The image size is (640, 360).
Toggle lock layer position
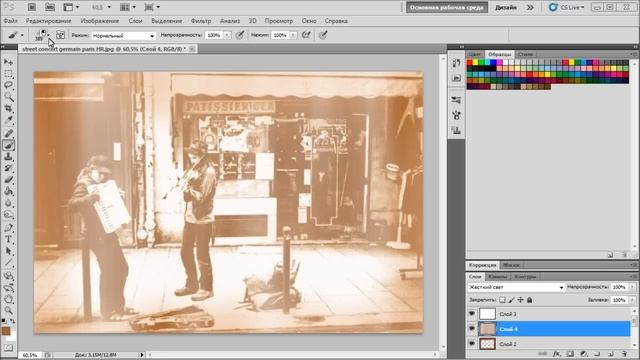click(520, 300)
